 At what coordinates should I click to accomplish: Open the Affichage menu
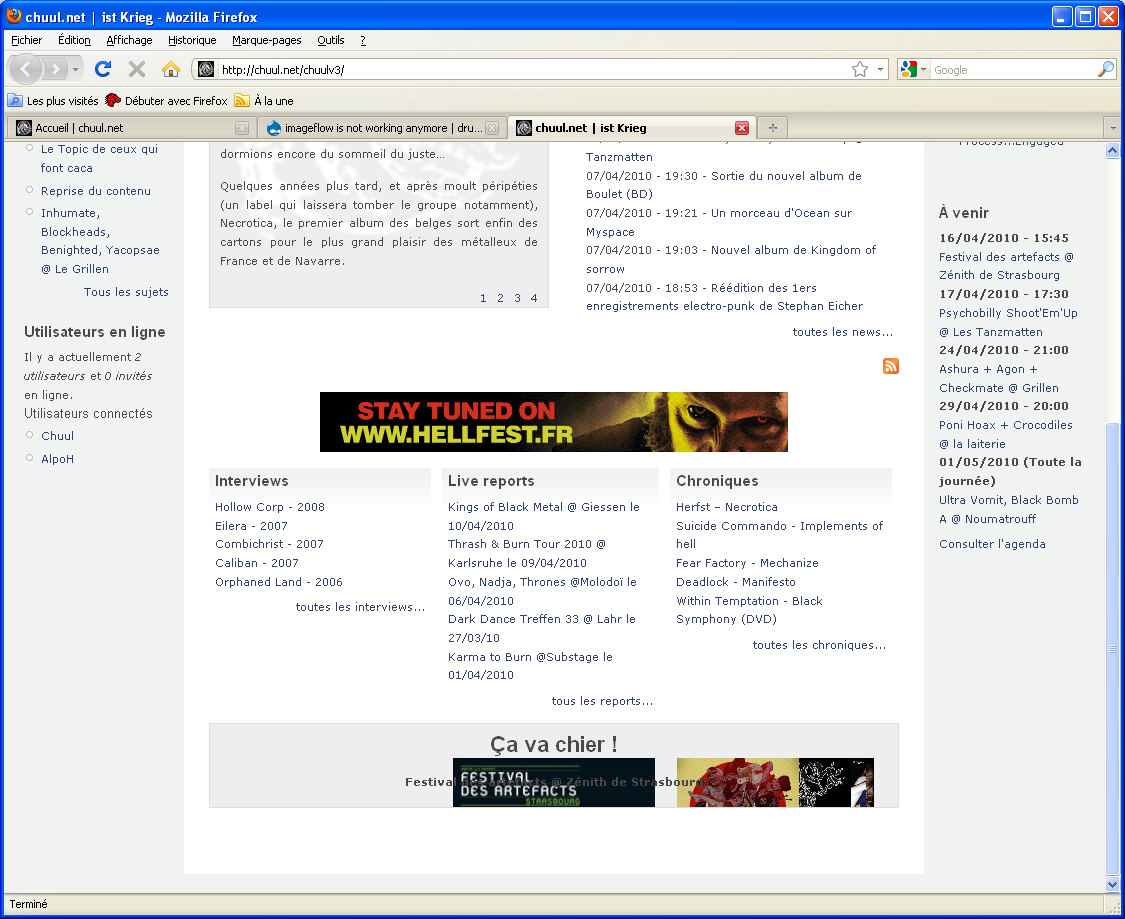point(129,40)
